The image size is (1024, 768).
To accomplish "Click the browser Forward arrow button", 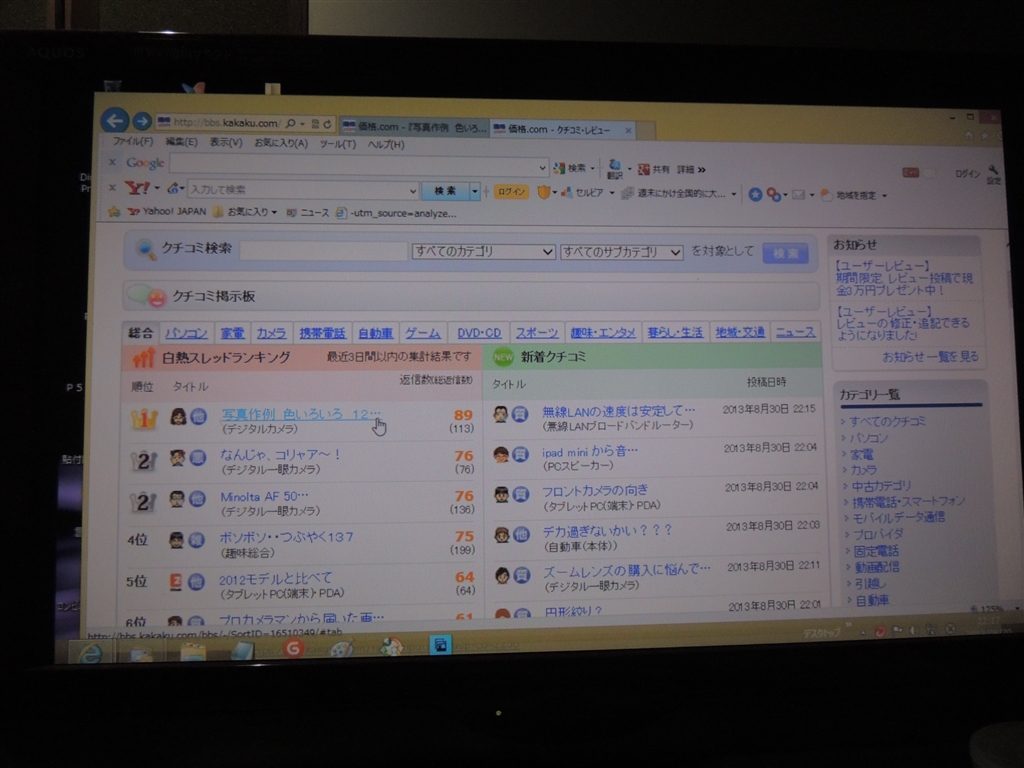I will [142, 121].
